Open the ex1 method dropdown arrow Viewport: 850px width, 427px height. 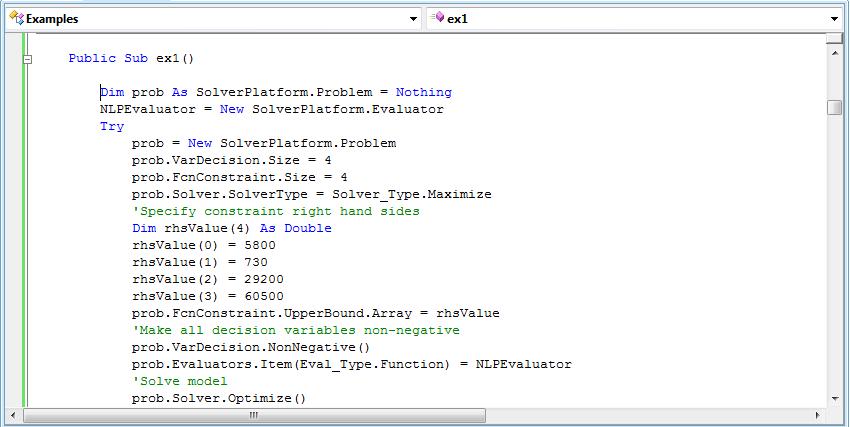(x=835, y=19)
